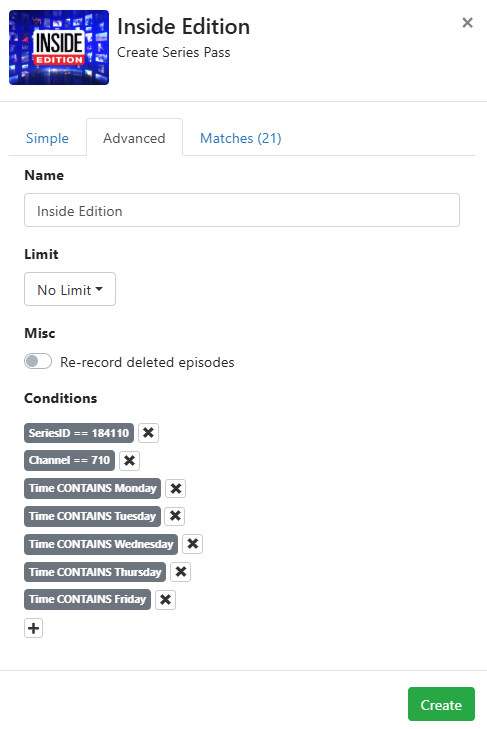Click the Time CONTAINS Wednesday condition badge
This screenshot has height=729, width=487.
(x=101, y=544)
